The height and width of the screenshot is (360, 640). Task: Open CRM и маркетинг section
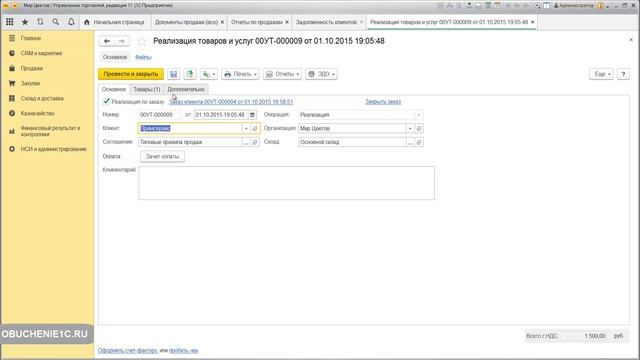[41, 53]
